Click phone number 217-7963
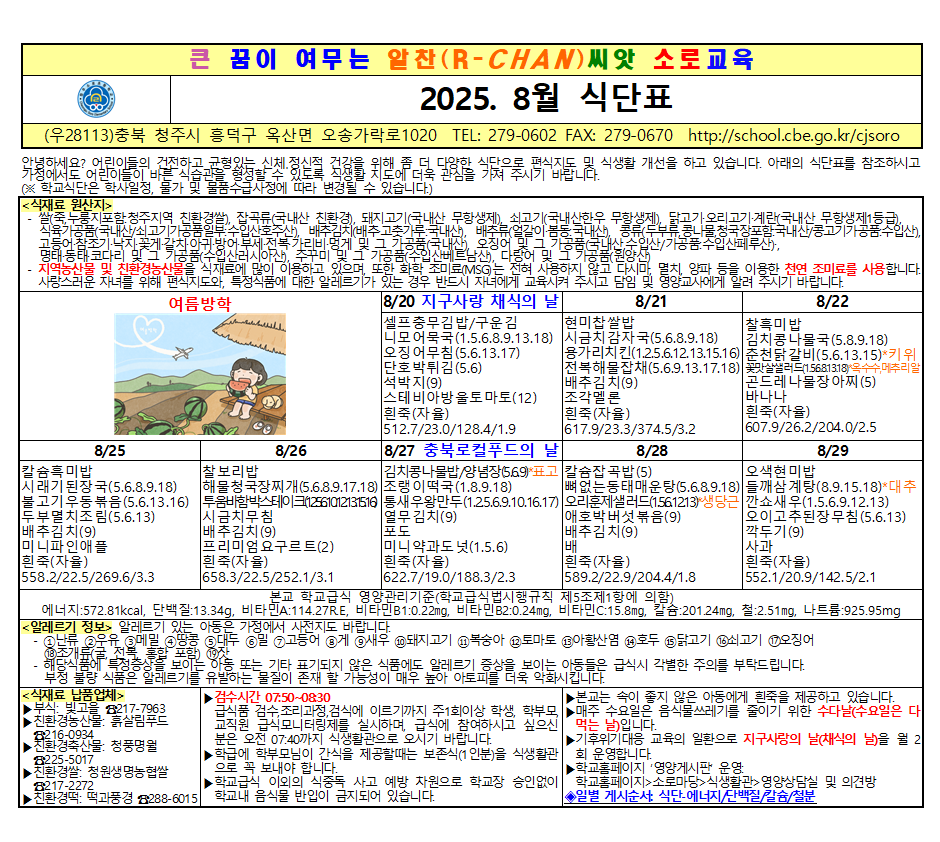Screen dimensions: 940x842 pos(141,709)
